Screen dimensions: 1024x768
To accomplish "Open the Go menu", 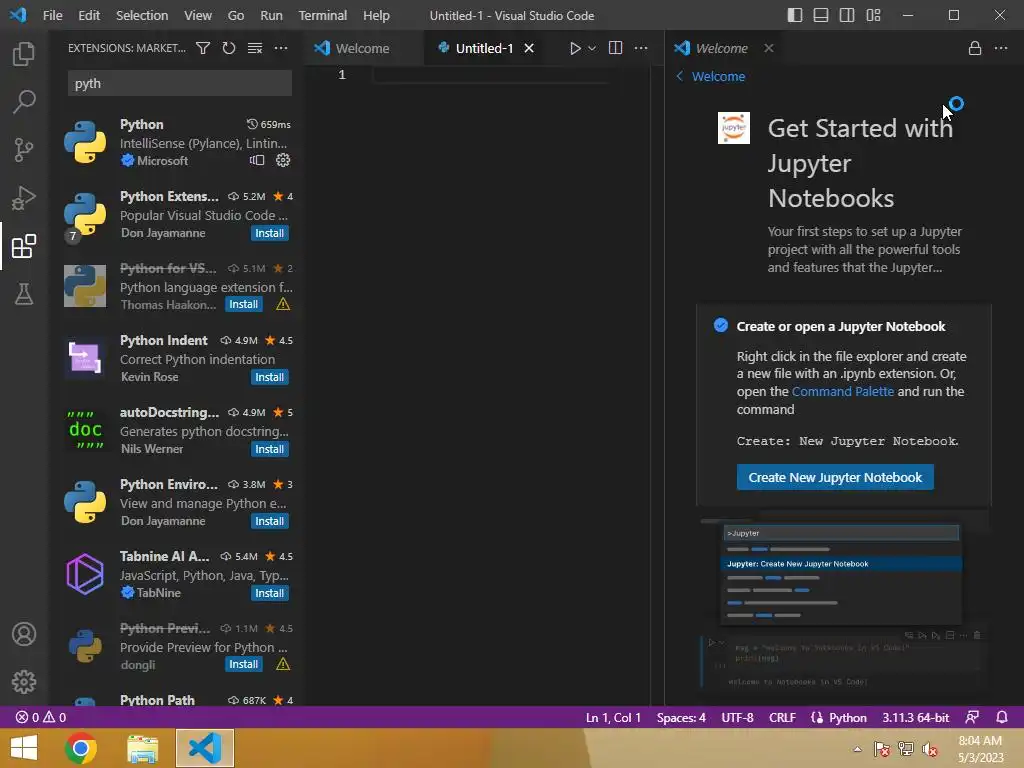I will [236, 15].
